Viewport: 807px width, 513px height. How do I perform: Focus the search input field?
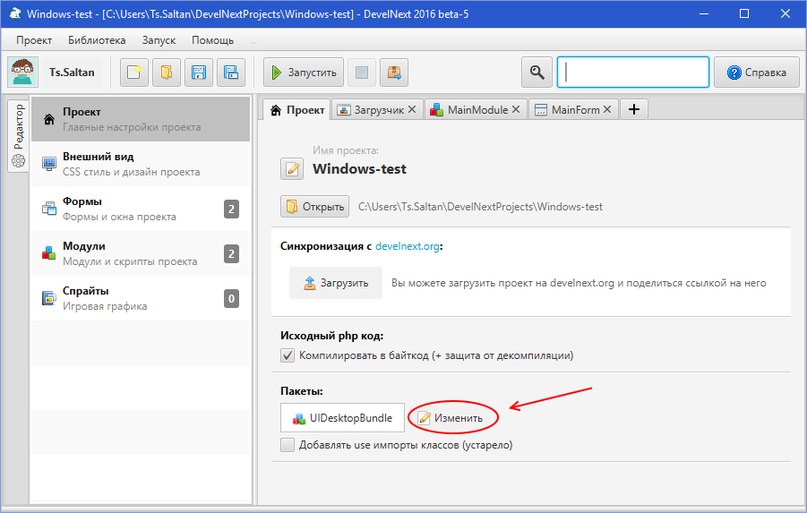(633, 73)
